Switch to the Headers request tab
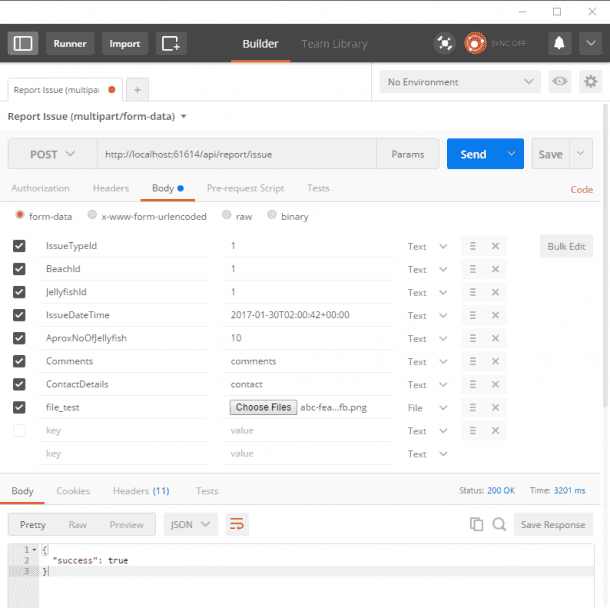 point(110,188)
